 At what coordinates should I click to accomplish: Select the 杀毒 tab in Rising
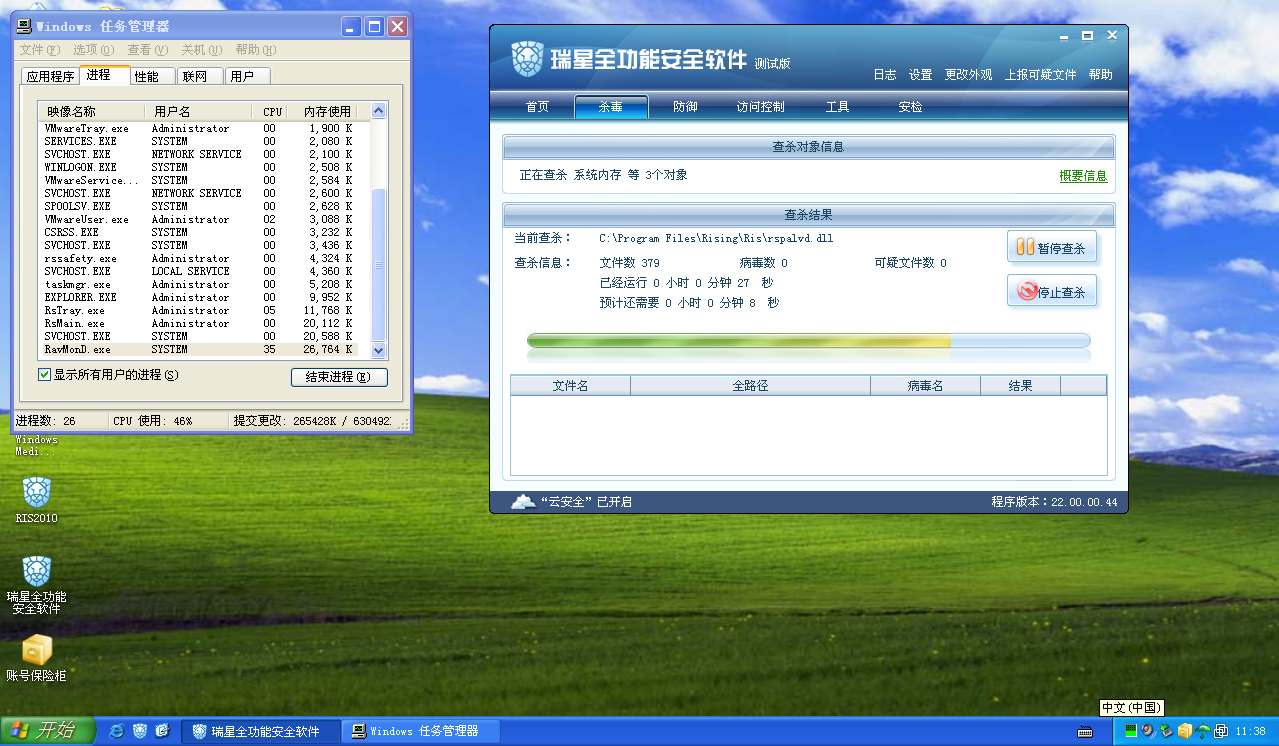pos(611,107)
